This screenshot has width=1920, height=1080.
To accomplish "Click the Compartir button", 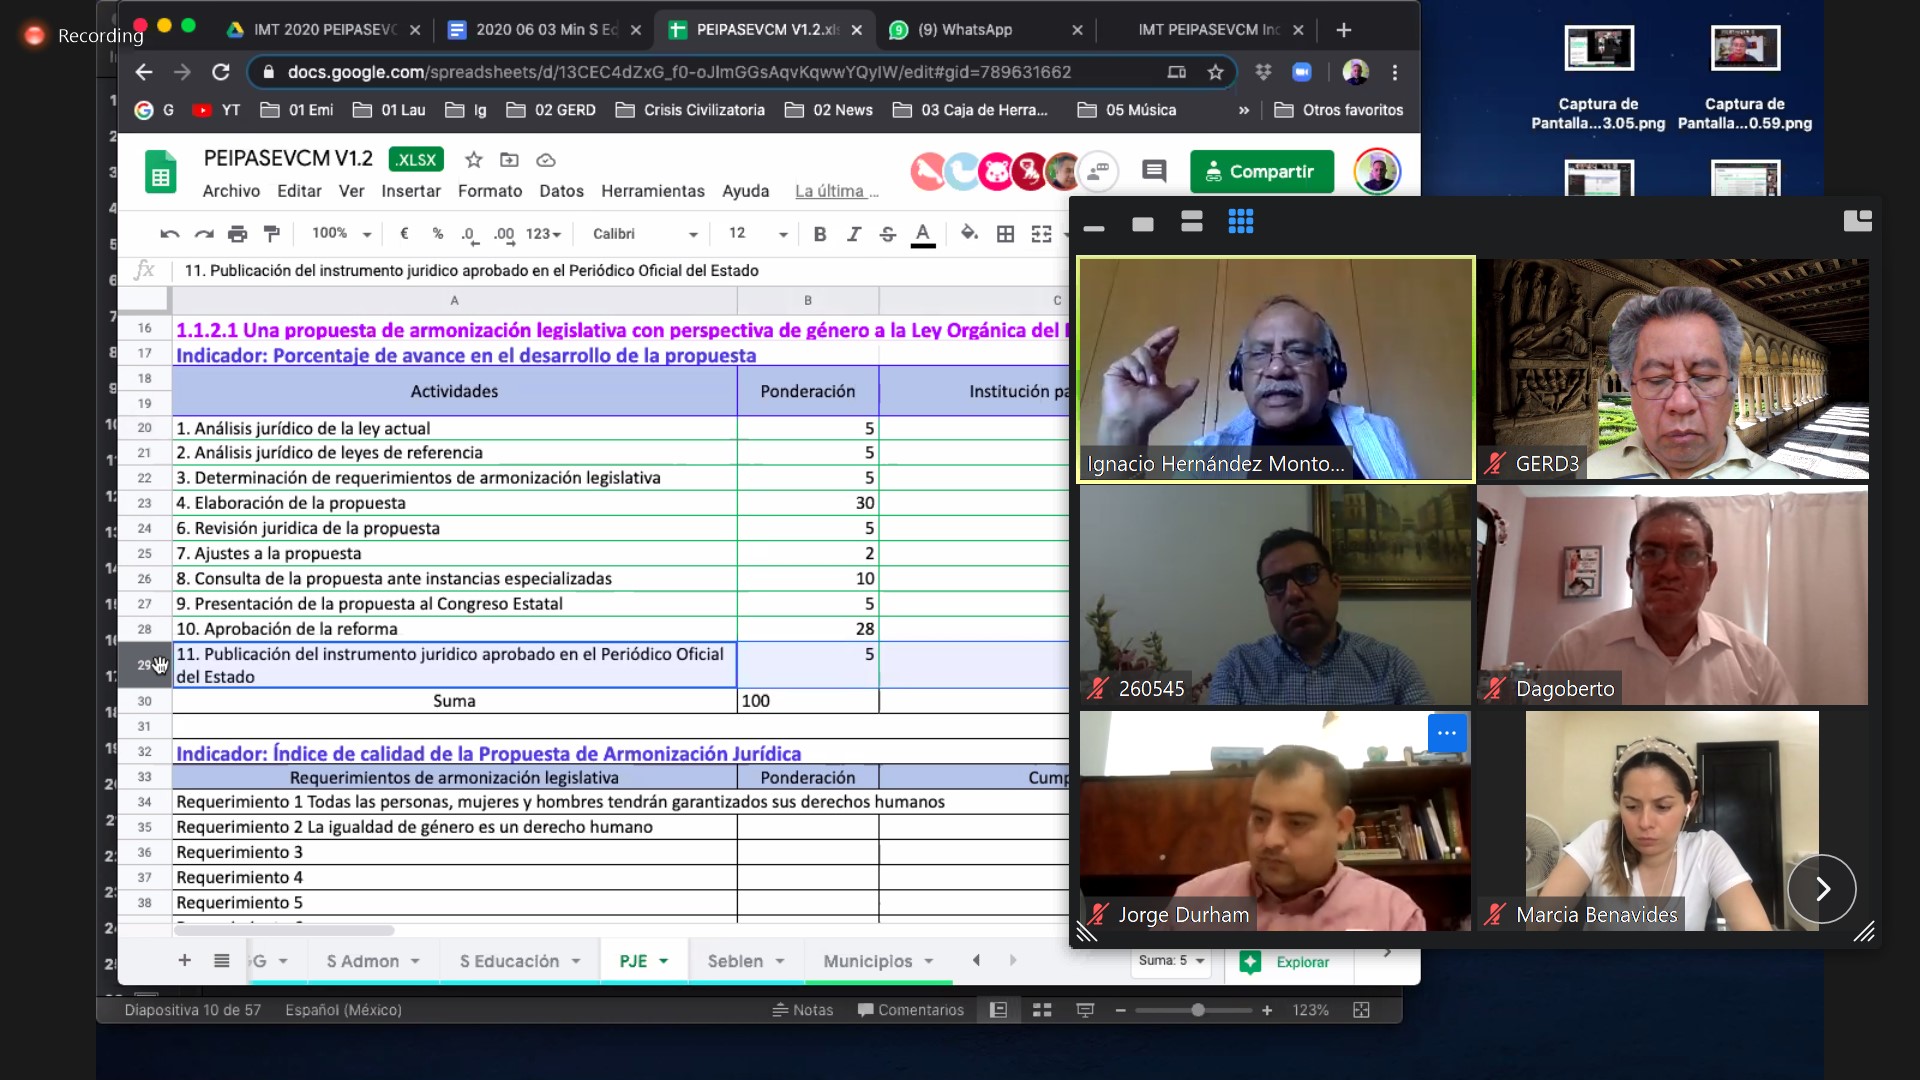I will coord(1262,171).
